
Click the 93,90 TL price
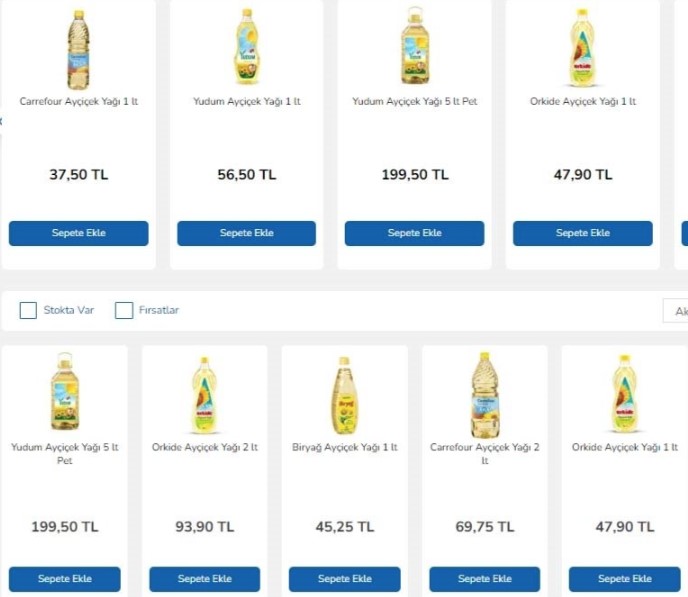click(204, 527)
